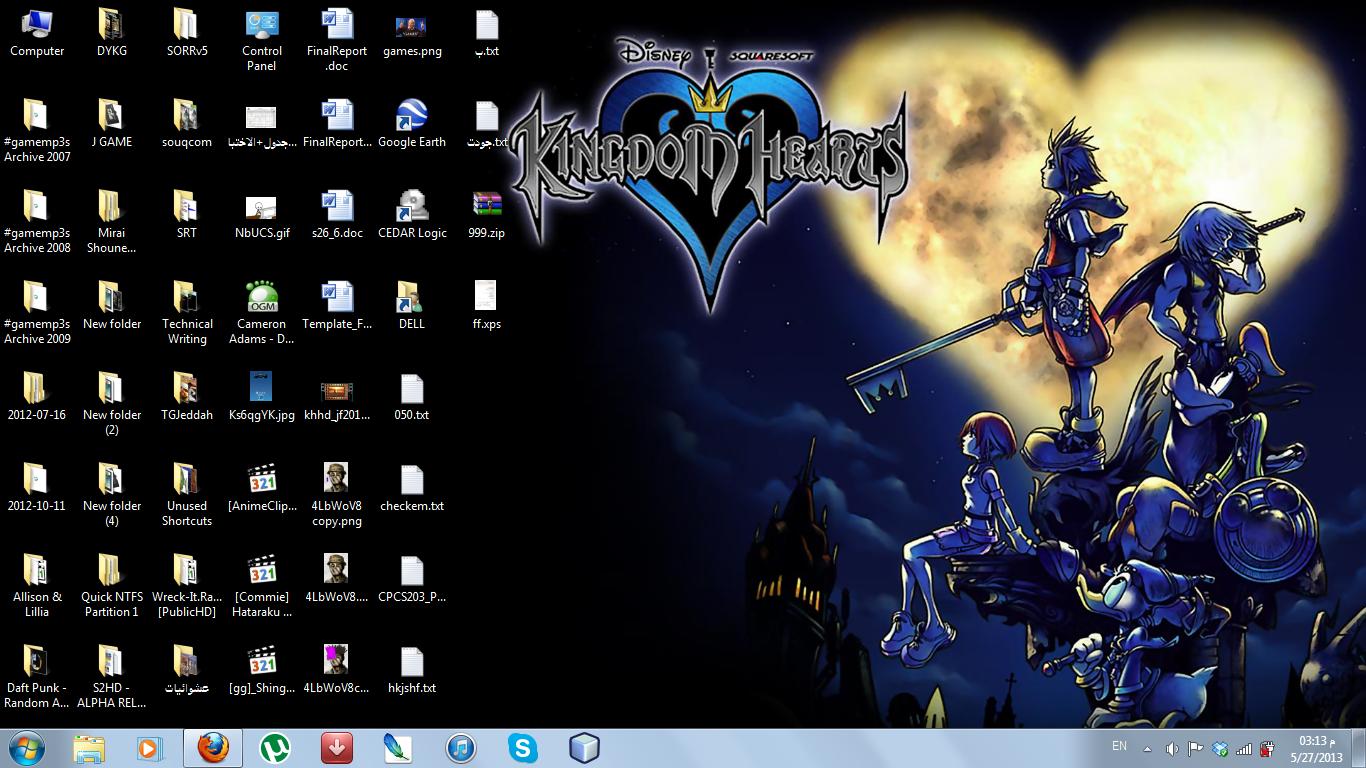Launch Windows Media Player from taskbar
Image resolution: width=1366 pixels, height=768 pixels.
pos(150,748)
